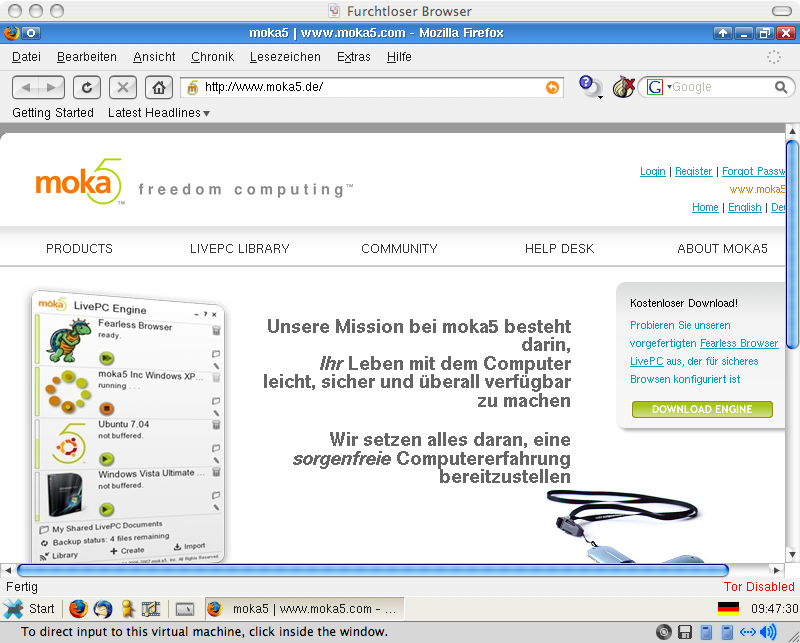
Task: Click the orange Go arrow in address bar
Action: pos(552,87)
